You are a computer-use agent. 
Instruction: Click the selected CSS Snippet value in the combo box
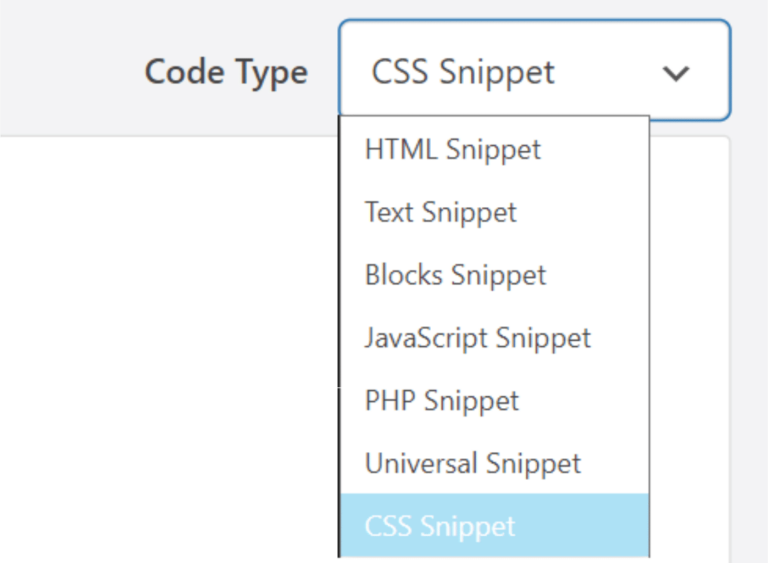(463, 72)
